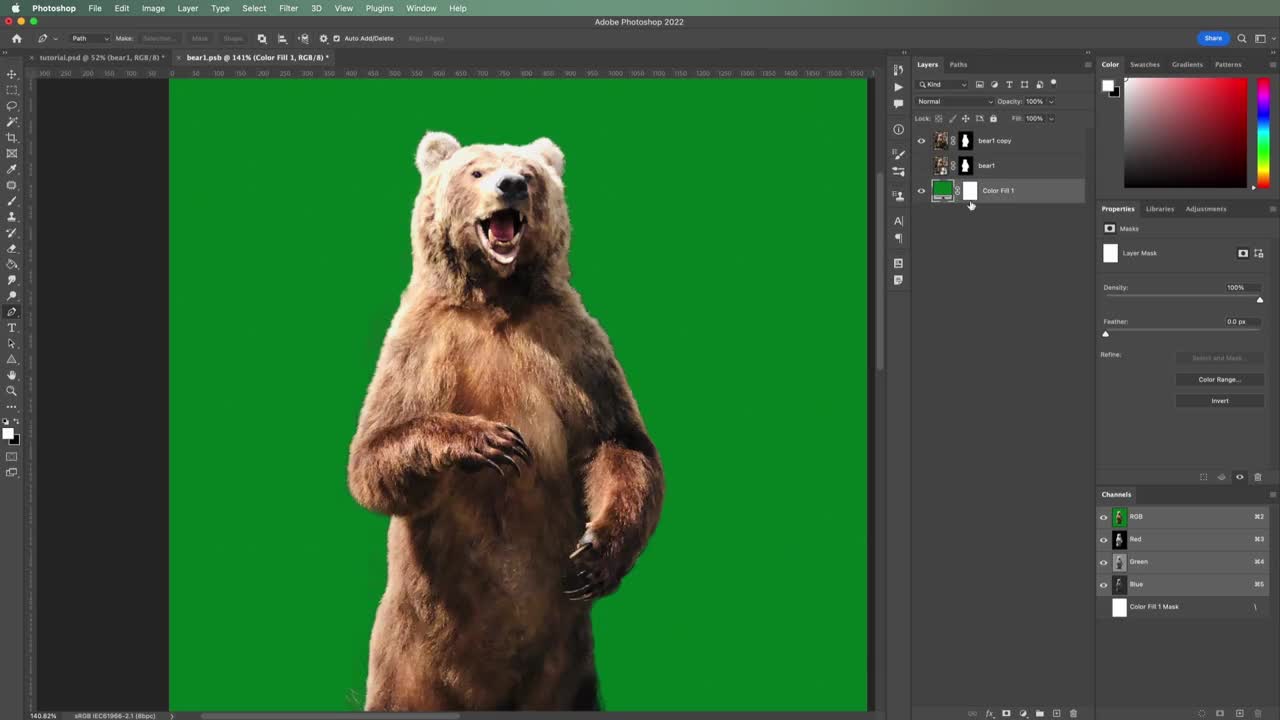This screenshot has height=720, width=1280.
Task: Select the Eyedropper tool
Action: point(12,169)
